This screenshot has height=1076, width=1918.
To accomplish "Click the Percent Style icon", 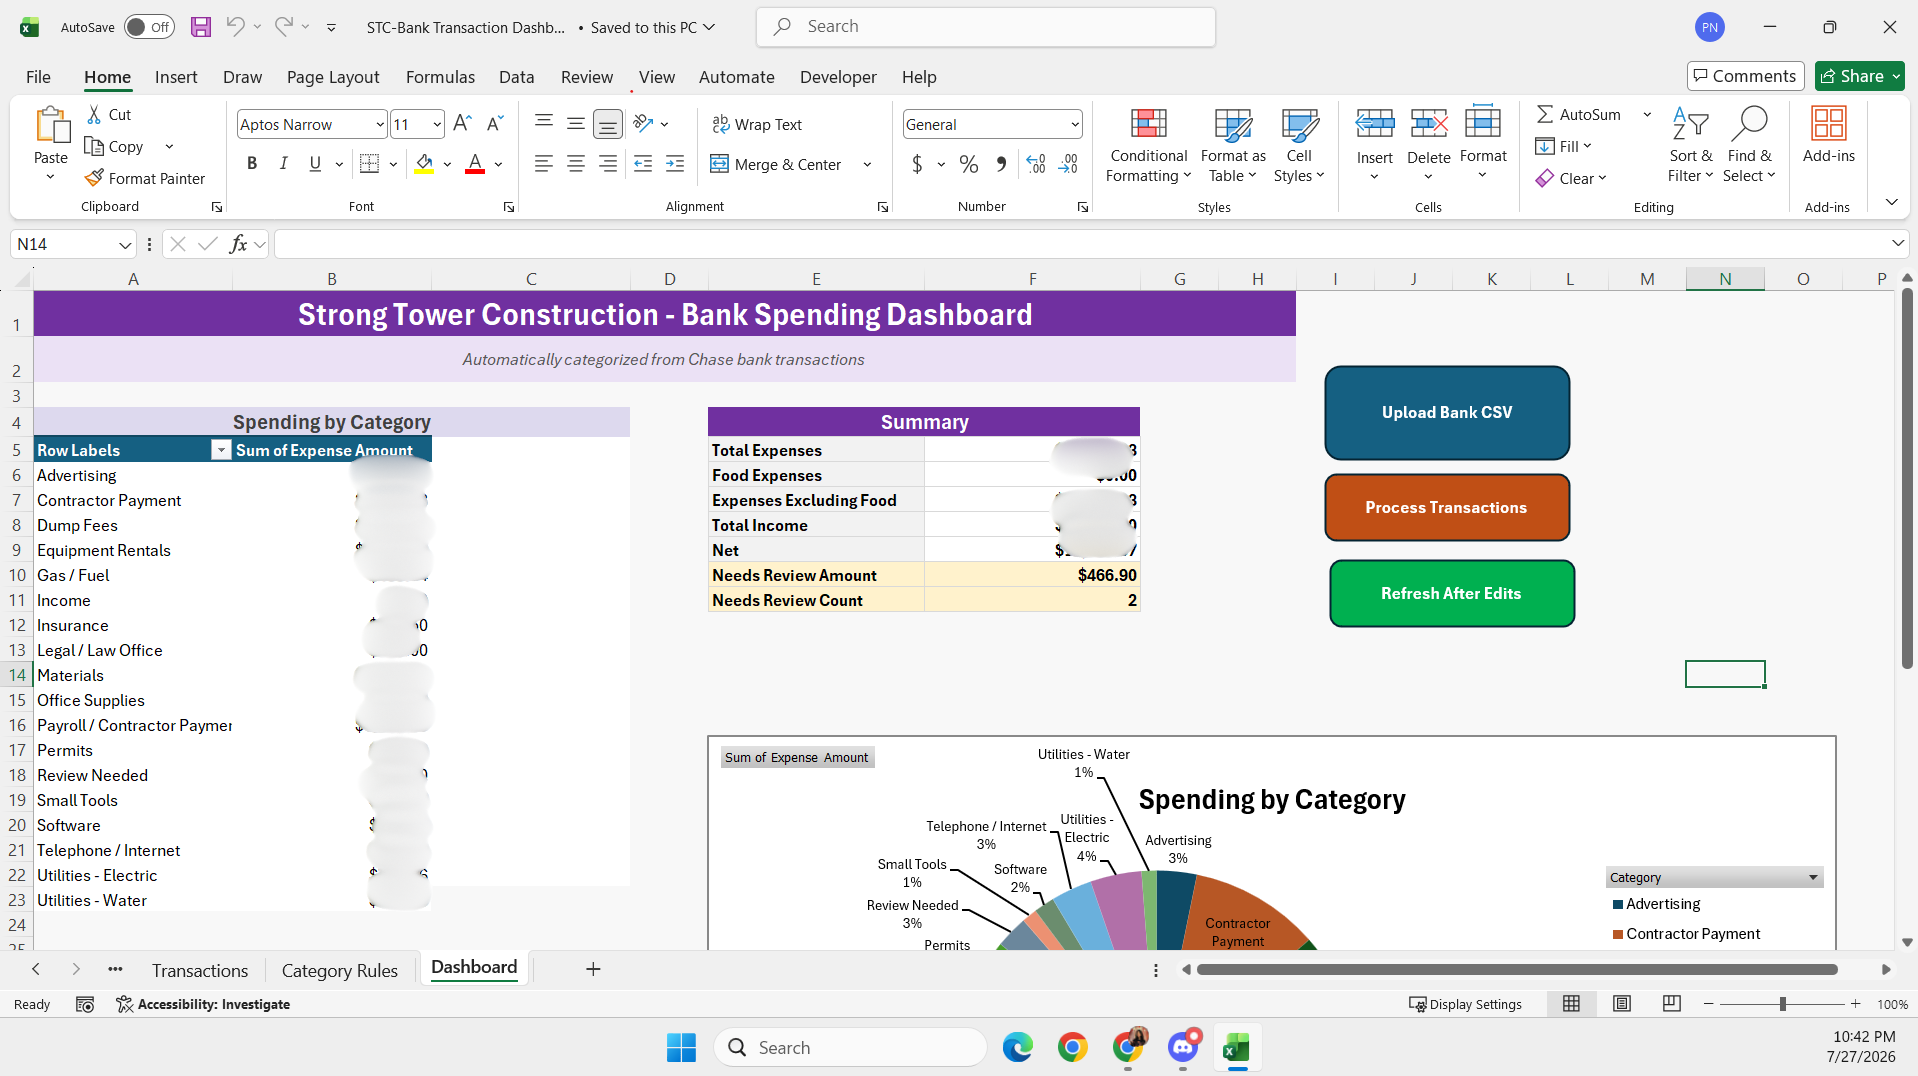I will pos(969,164).
